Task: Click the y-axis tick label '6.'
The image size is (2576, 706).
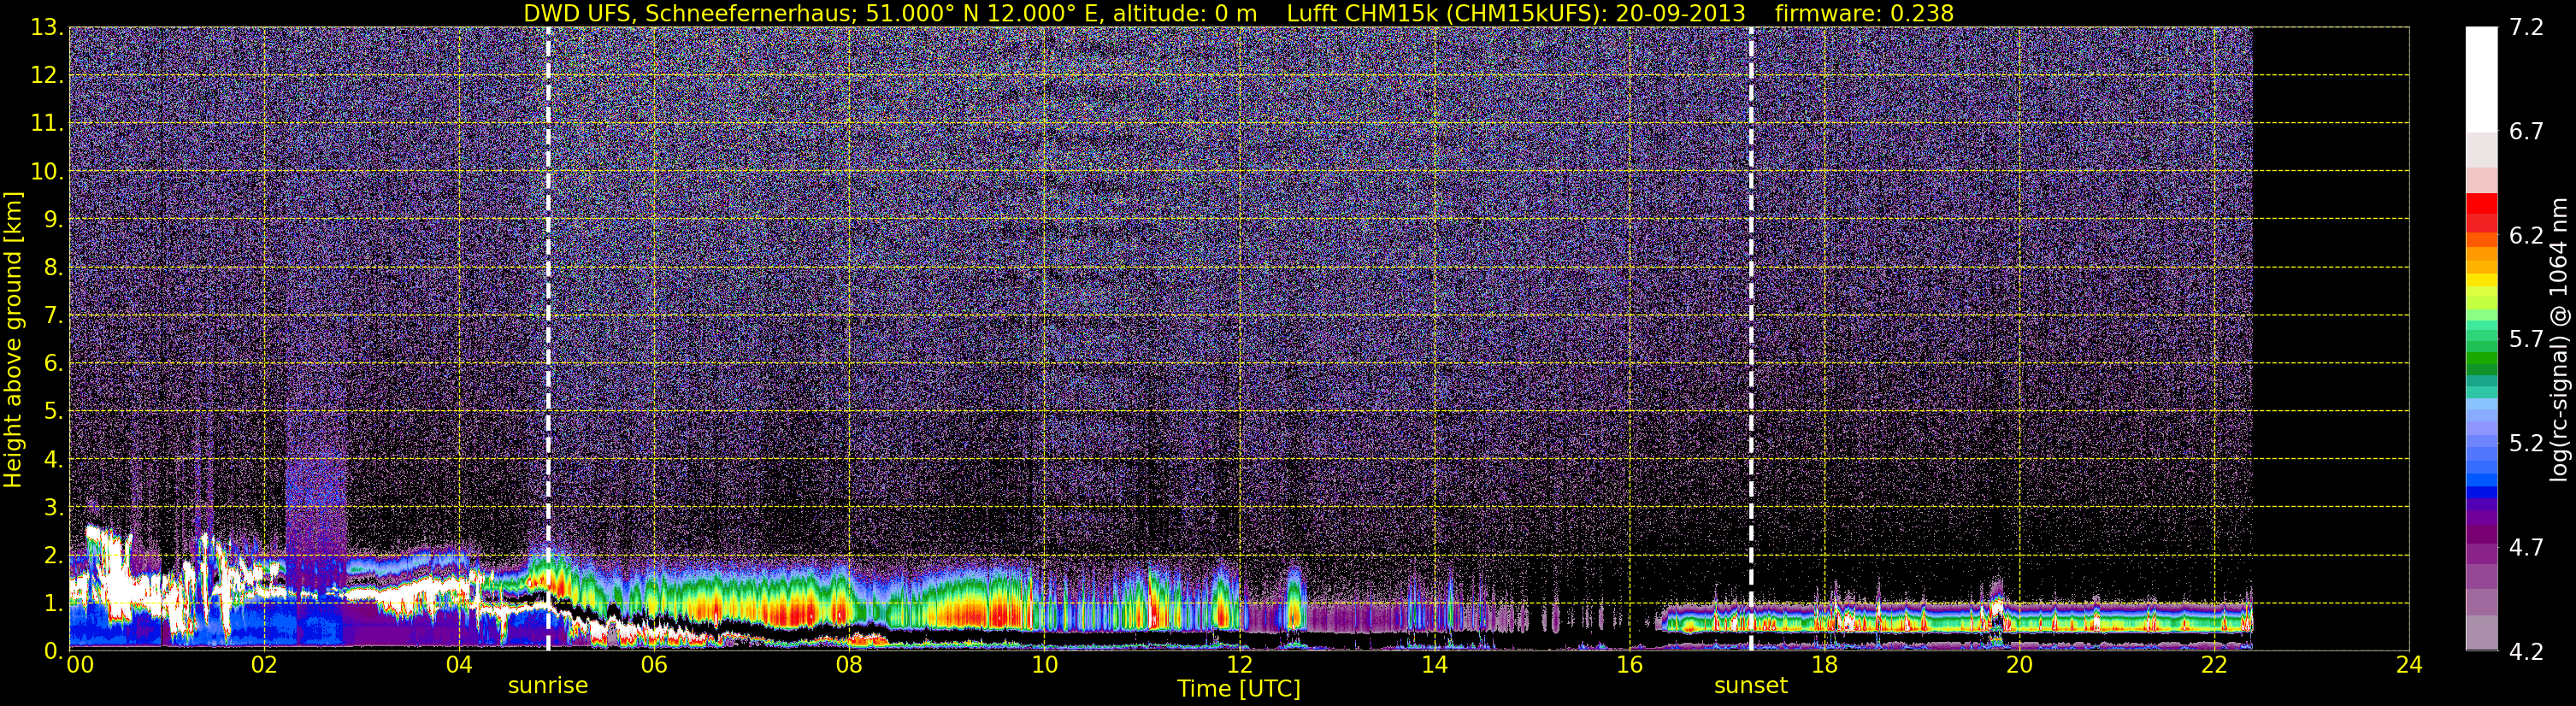Action: point(52,364)
